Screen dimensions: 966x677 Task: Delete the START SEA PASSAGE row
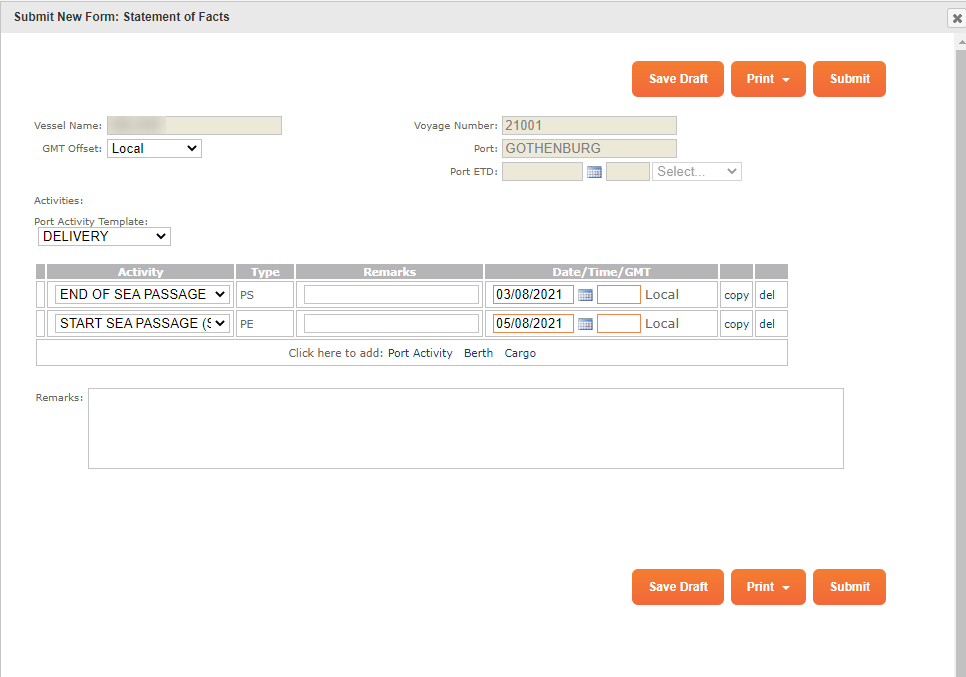767,324
